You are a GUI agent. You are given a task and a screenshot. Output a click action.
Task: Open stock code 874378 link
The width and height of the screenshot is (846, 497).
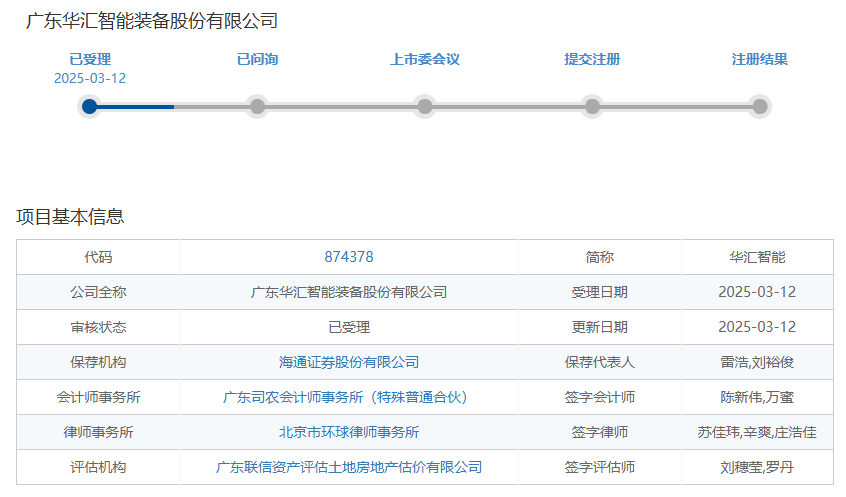[x=349, y=257]
